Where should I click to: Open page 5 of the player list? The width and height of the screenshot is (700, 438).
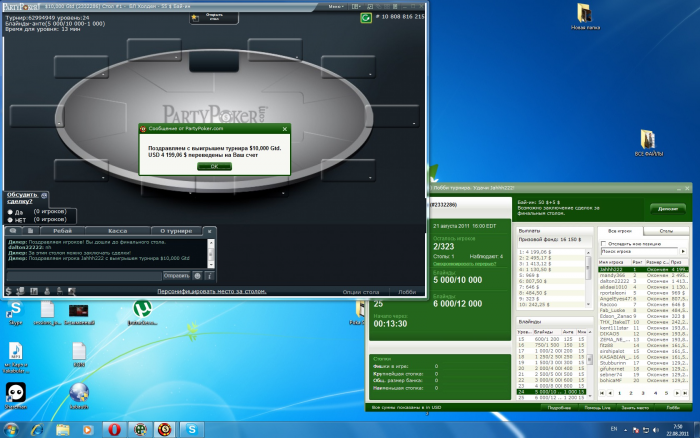click(x=667, y=393)
